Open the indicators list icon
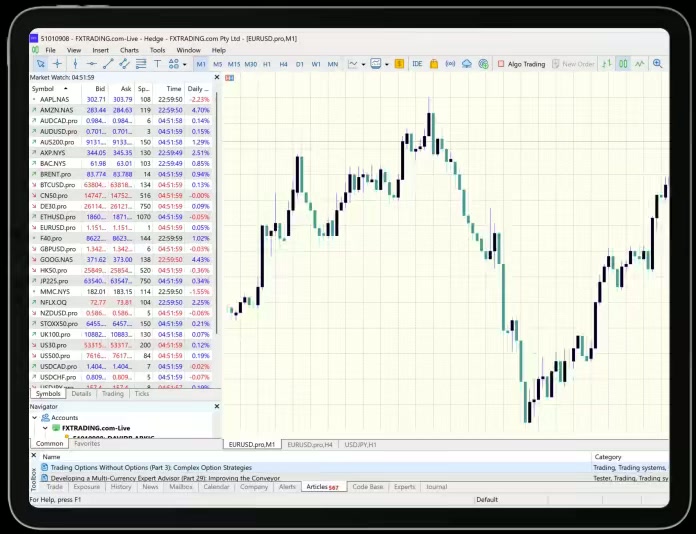The width and height of the screenshot is (696, 534). point(353,64)
